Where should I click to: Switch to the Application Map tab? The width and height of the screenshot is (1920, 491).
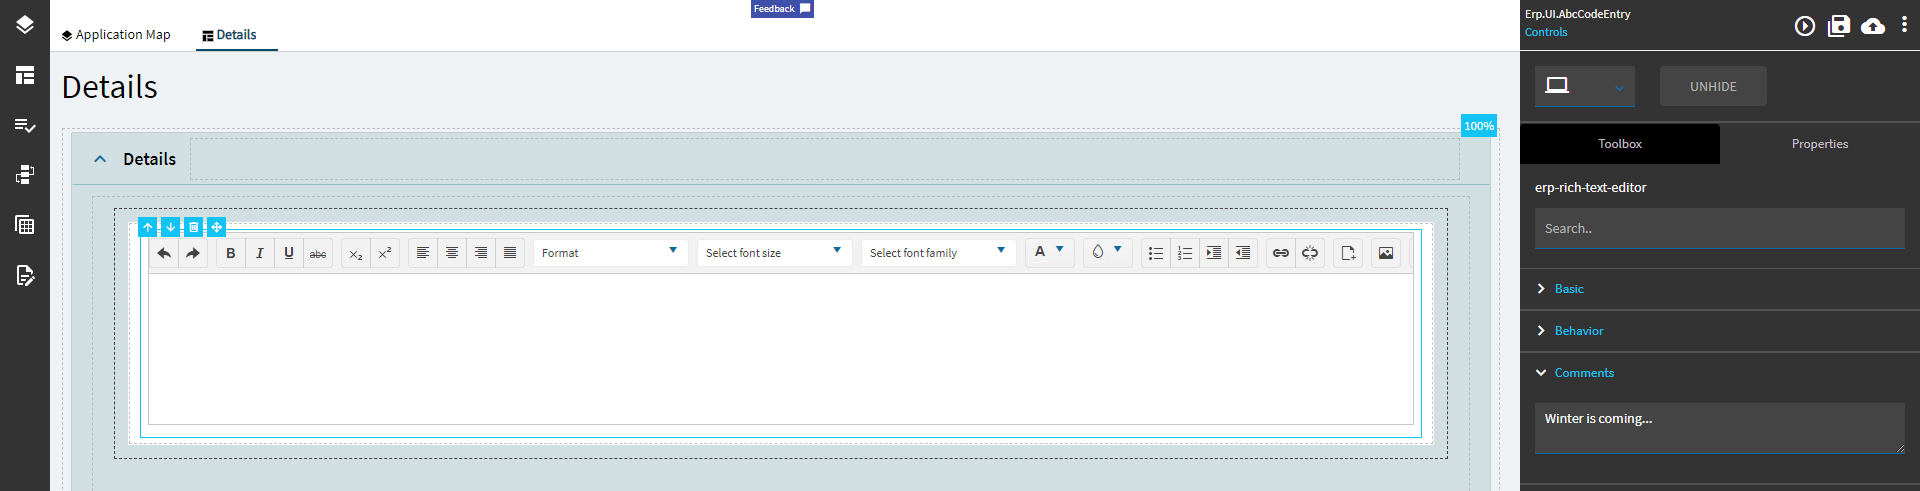pos(116,35)
